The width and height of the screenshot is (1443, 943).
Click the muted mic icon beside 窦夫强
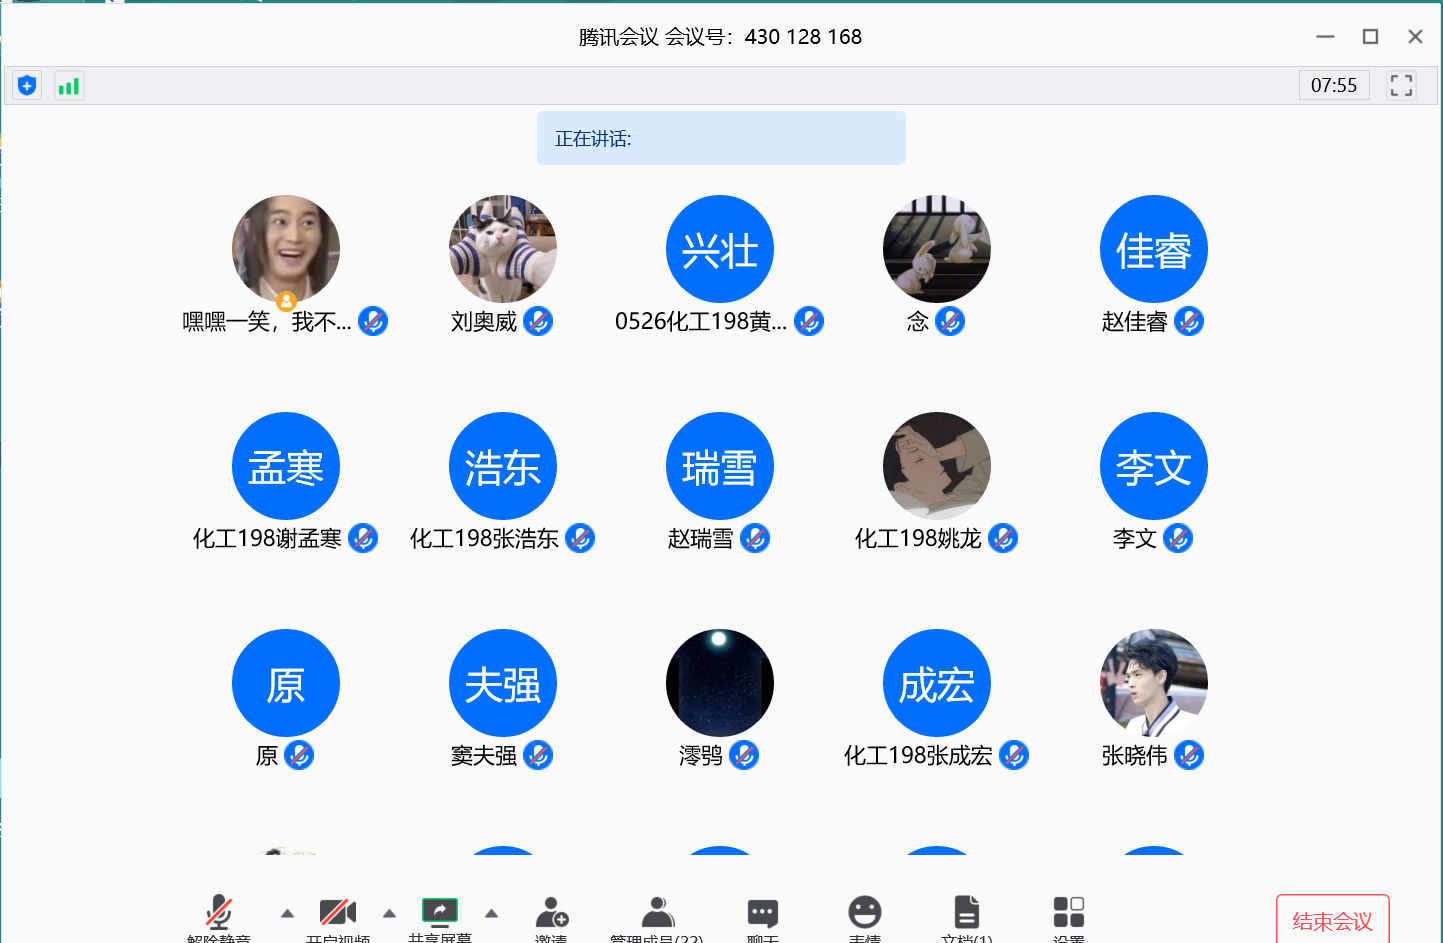point(538,755)
